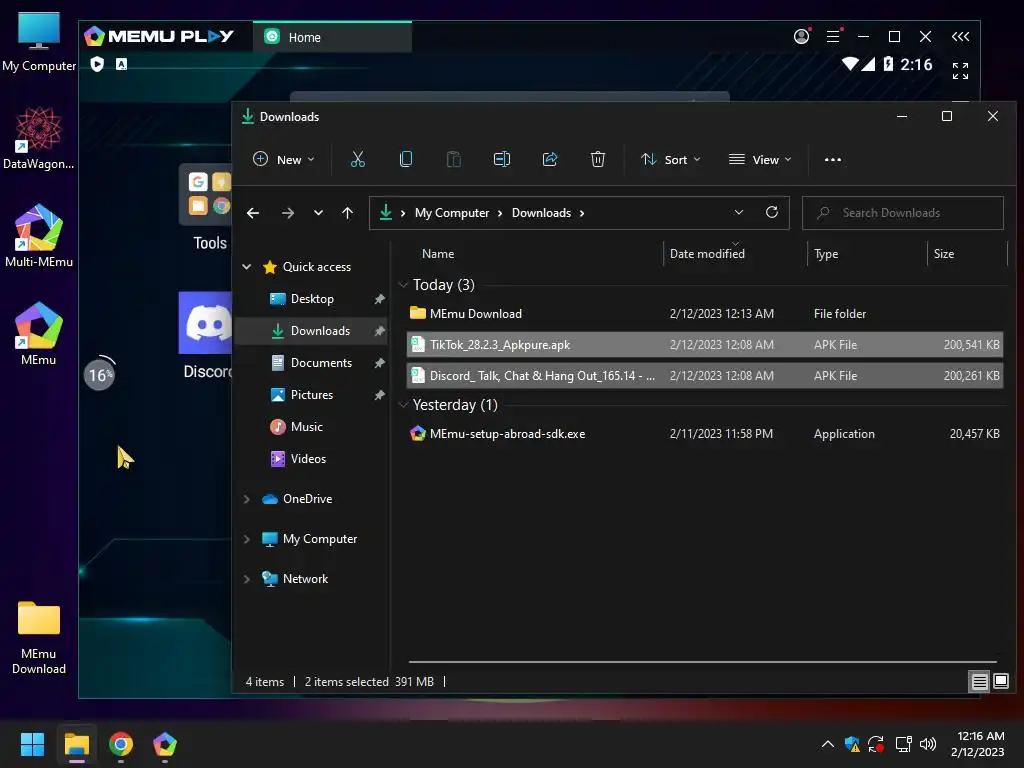The height and width of the screenshot is (768, 1024).
Task: Expand the My Computer tree node
Action: pos(247,539)
